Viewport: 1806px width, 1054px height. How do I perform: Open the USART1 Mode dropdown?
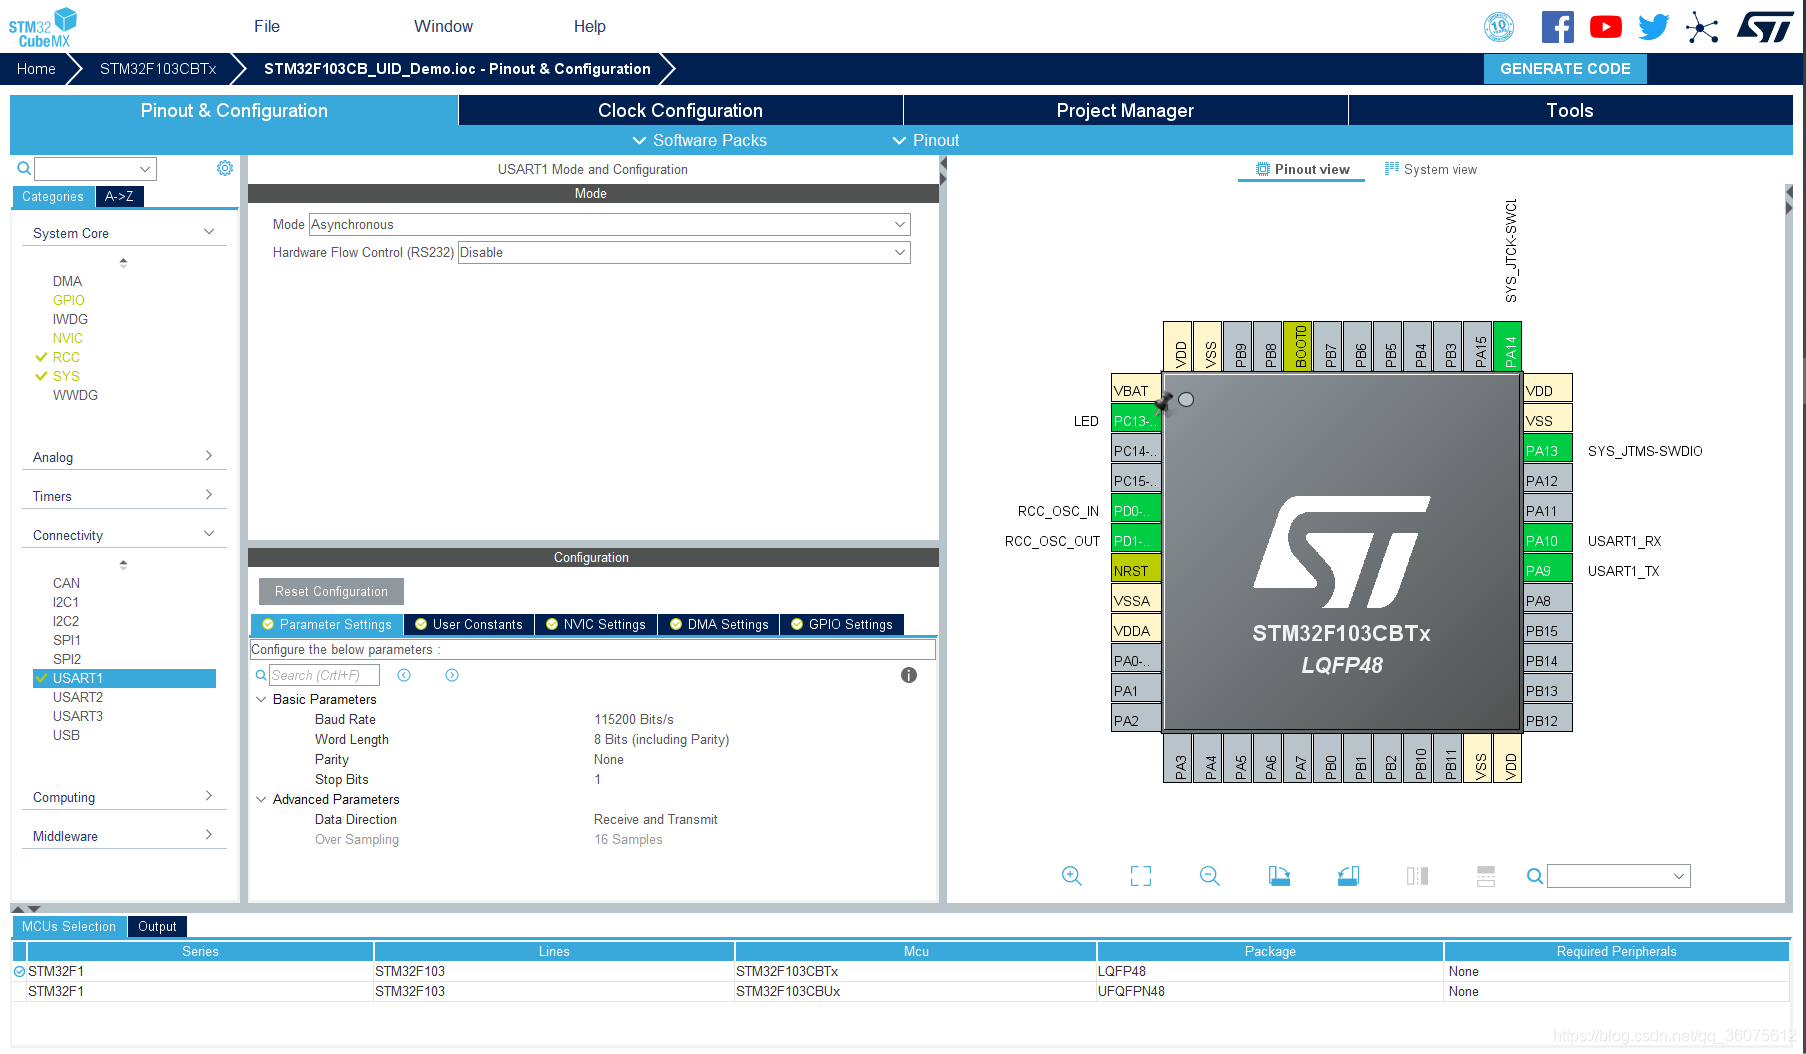pyautogui.click(x=609, y=224)
